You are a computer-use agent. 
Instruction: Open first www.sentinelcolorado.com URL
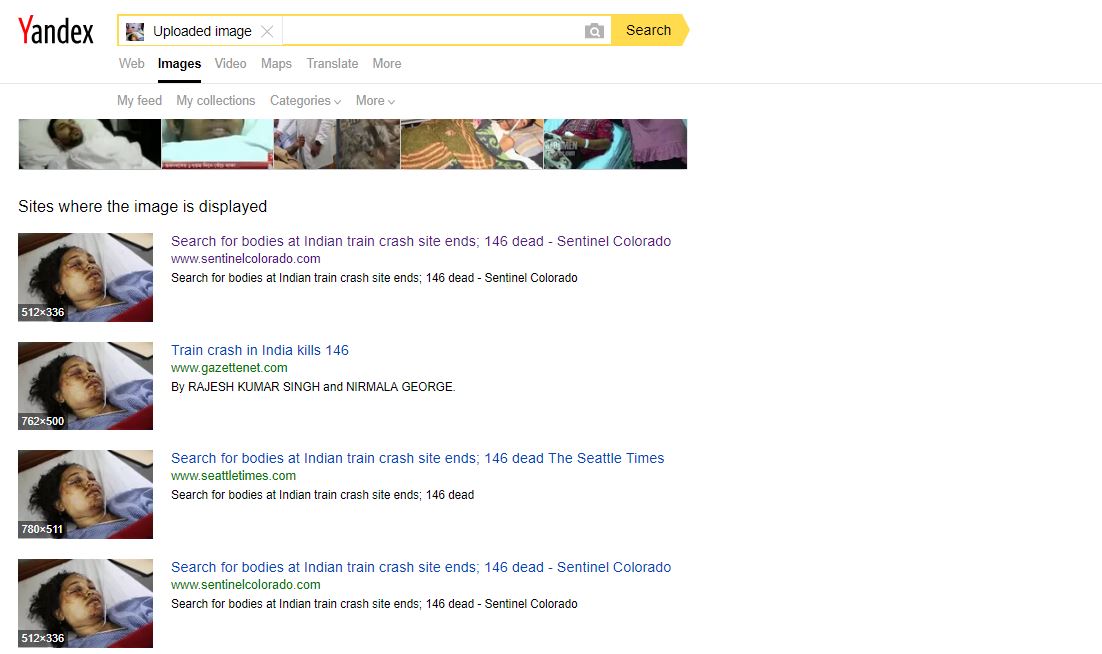[x=245, y=259]
